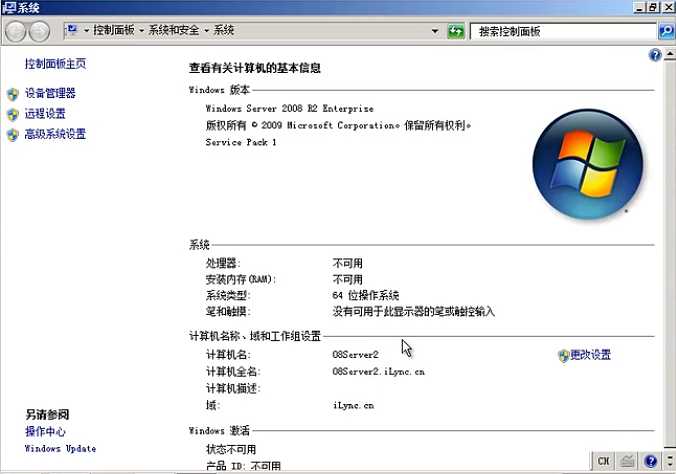
Task: Open the language bar options arrow
Action: point(670,461)
